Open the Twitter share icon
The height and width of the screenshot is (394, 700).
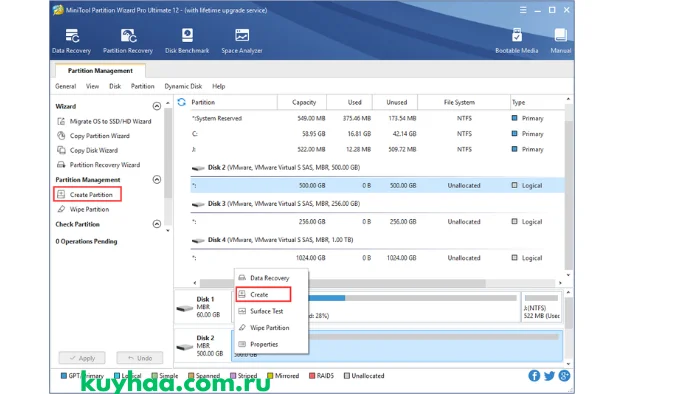[x=549, y=376]
